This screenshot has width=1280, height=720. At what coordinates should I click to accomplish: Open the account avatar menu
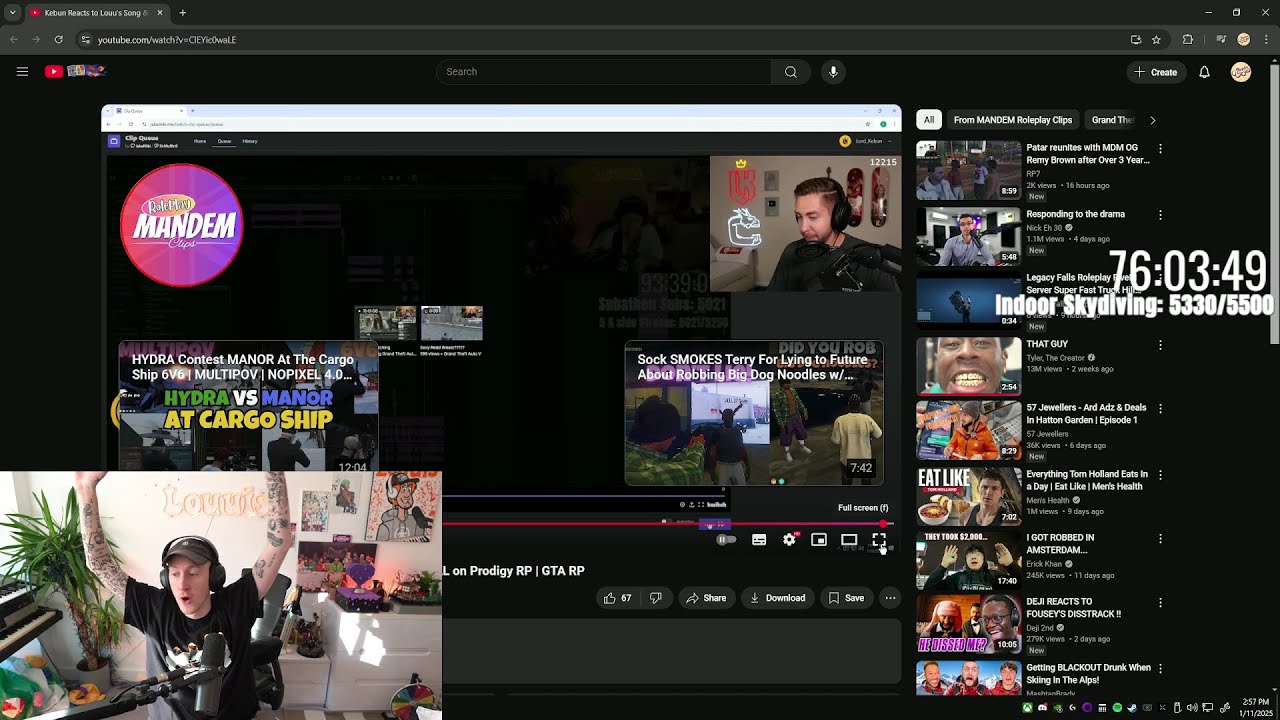[1241, 72]
